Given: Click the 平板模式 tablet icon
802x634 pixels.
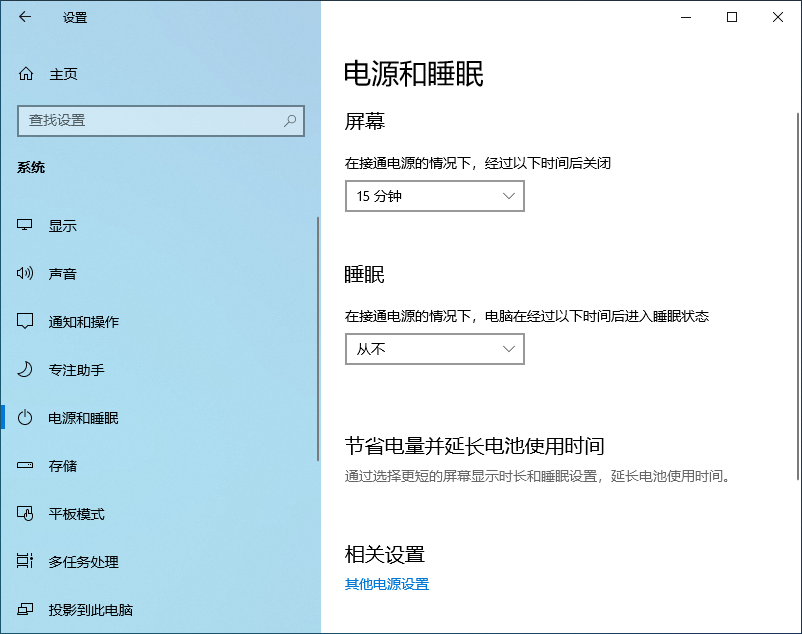Looking at the screenshot, I should [26, 514].
